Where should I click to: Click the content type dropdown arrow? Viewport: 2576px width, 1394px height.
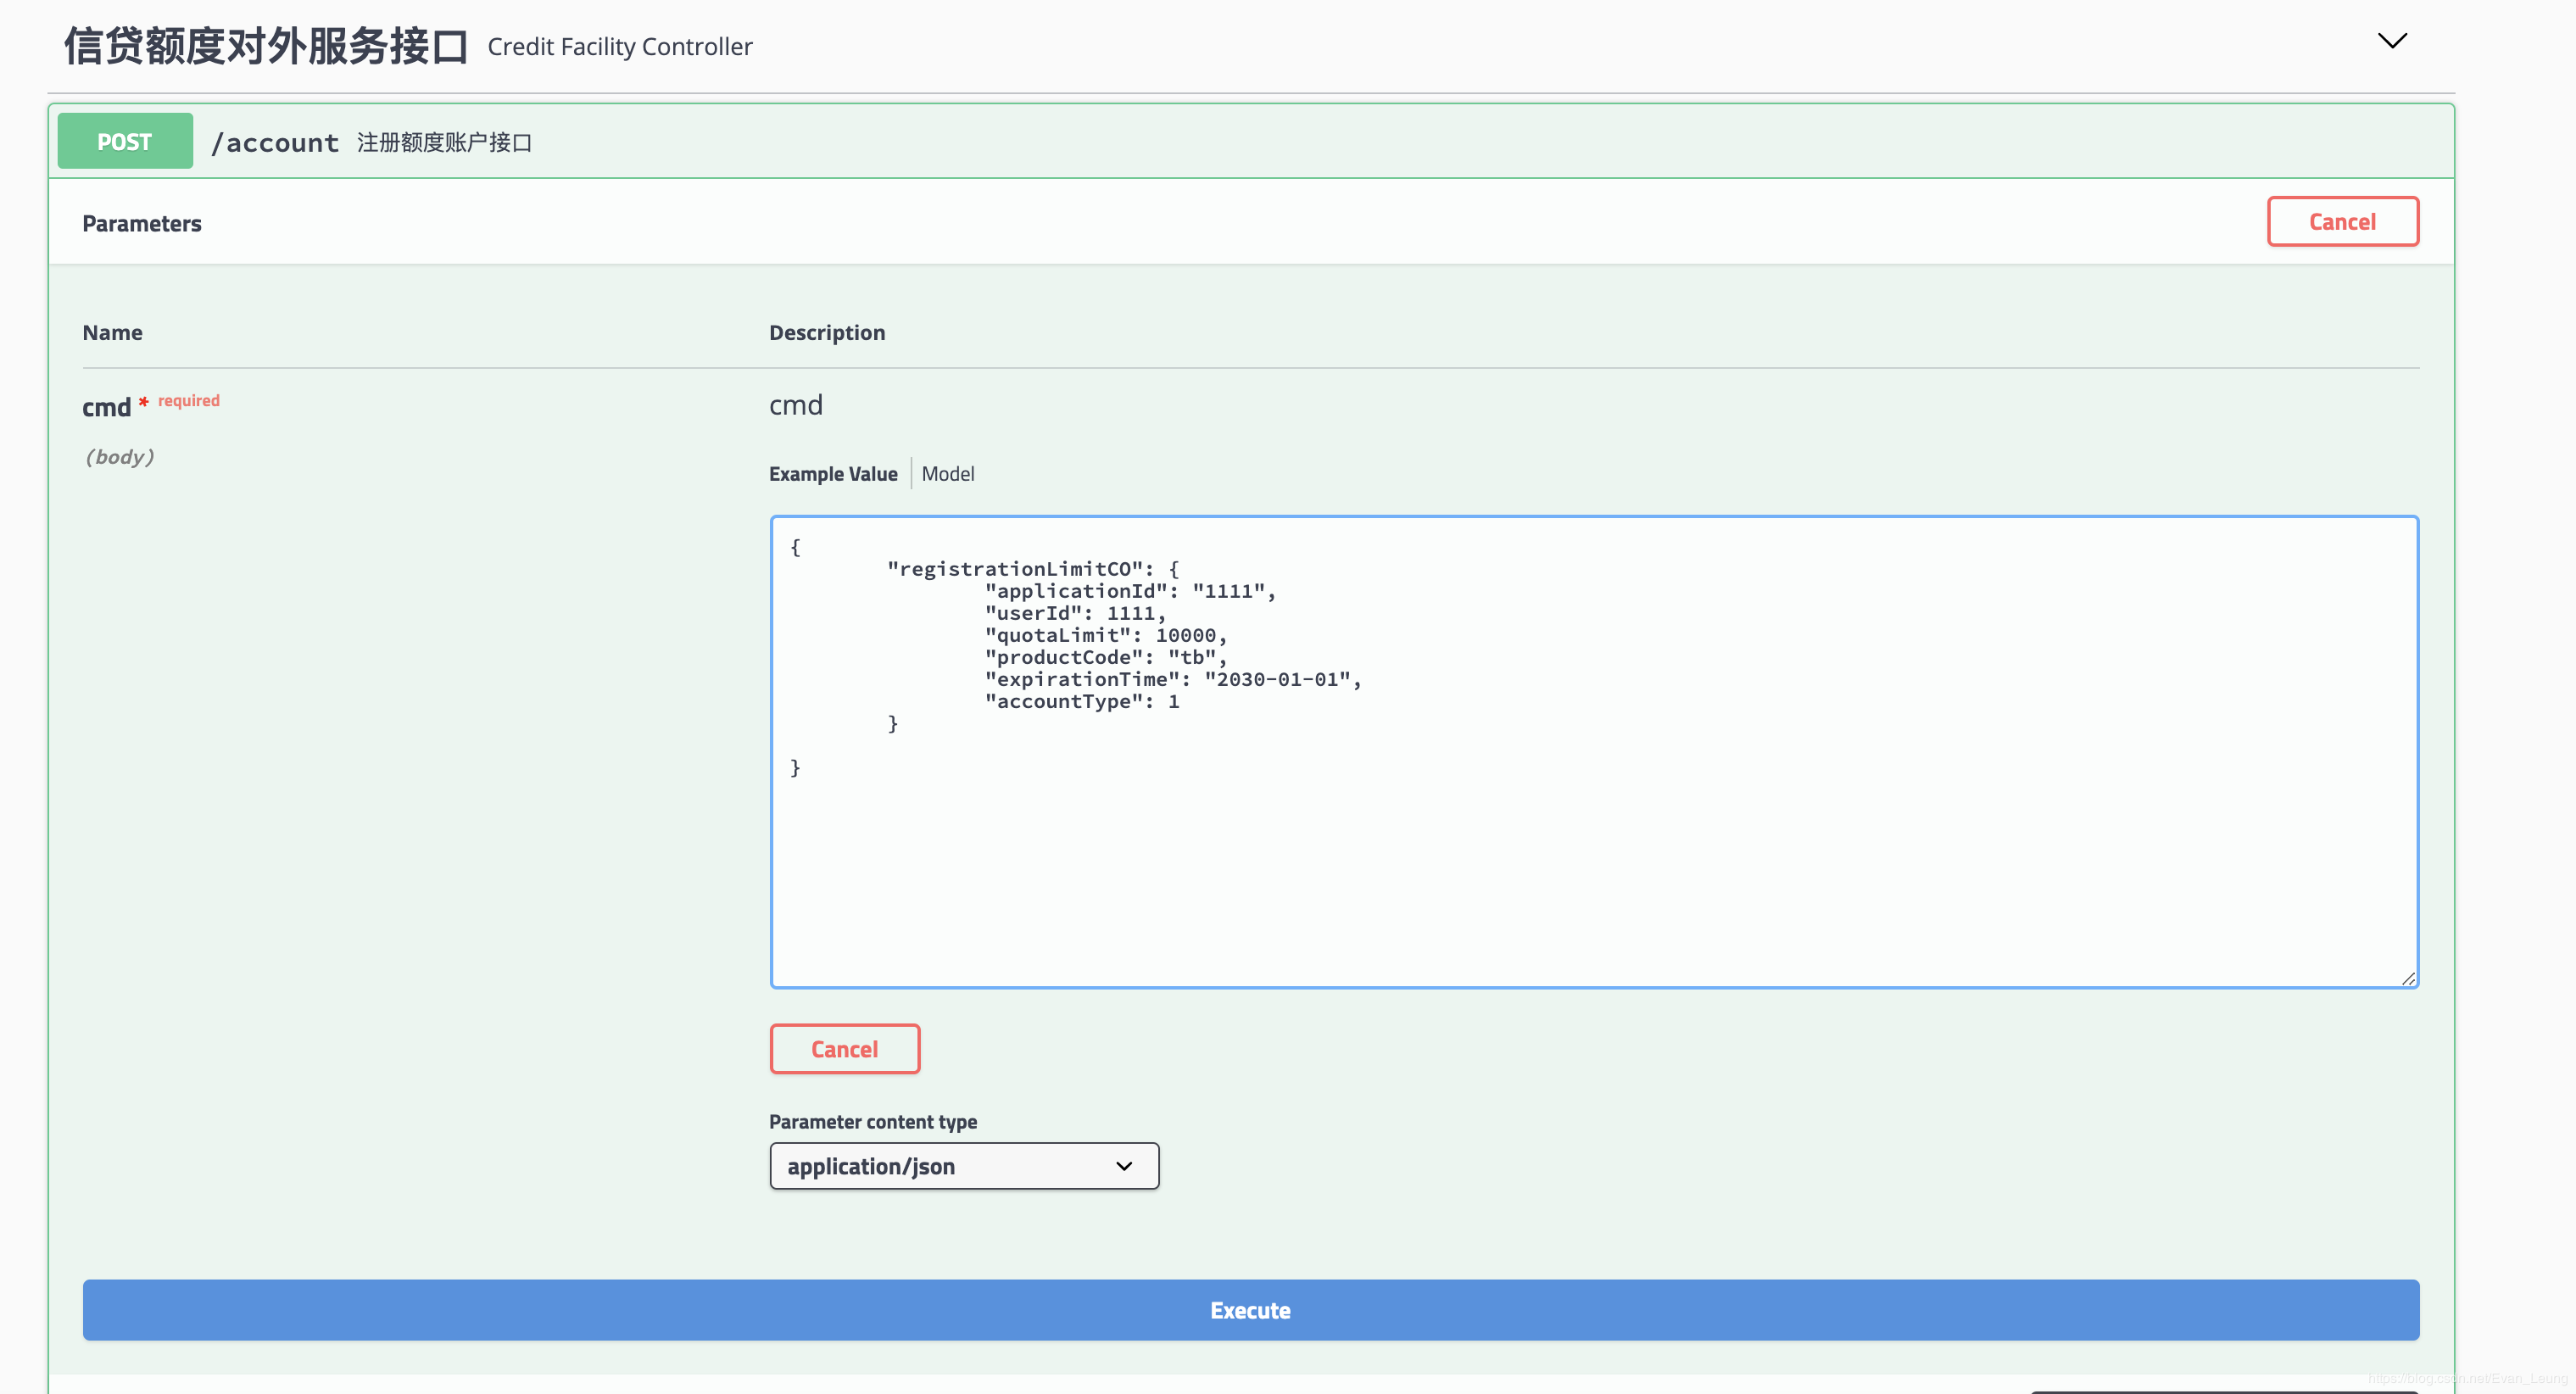click(1124, 1166)
